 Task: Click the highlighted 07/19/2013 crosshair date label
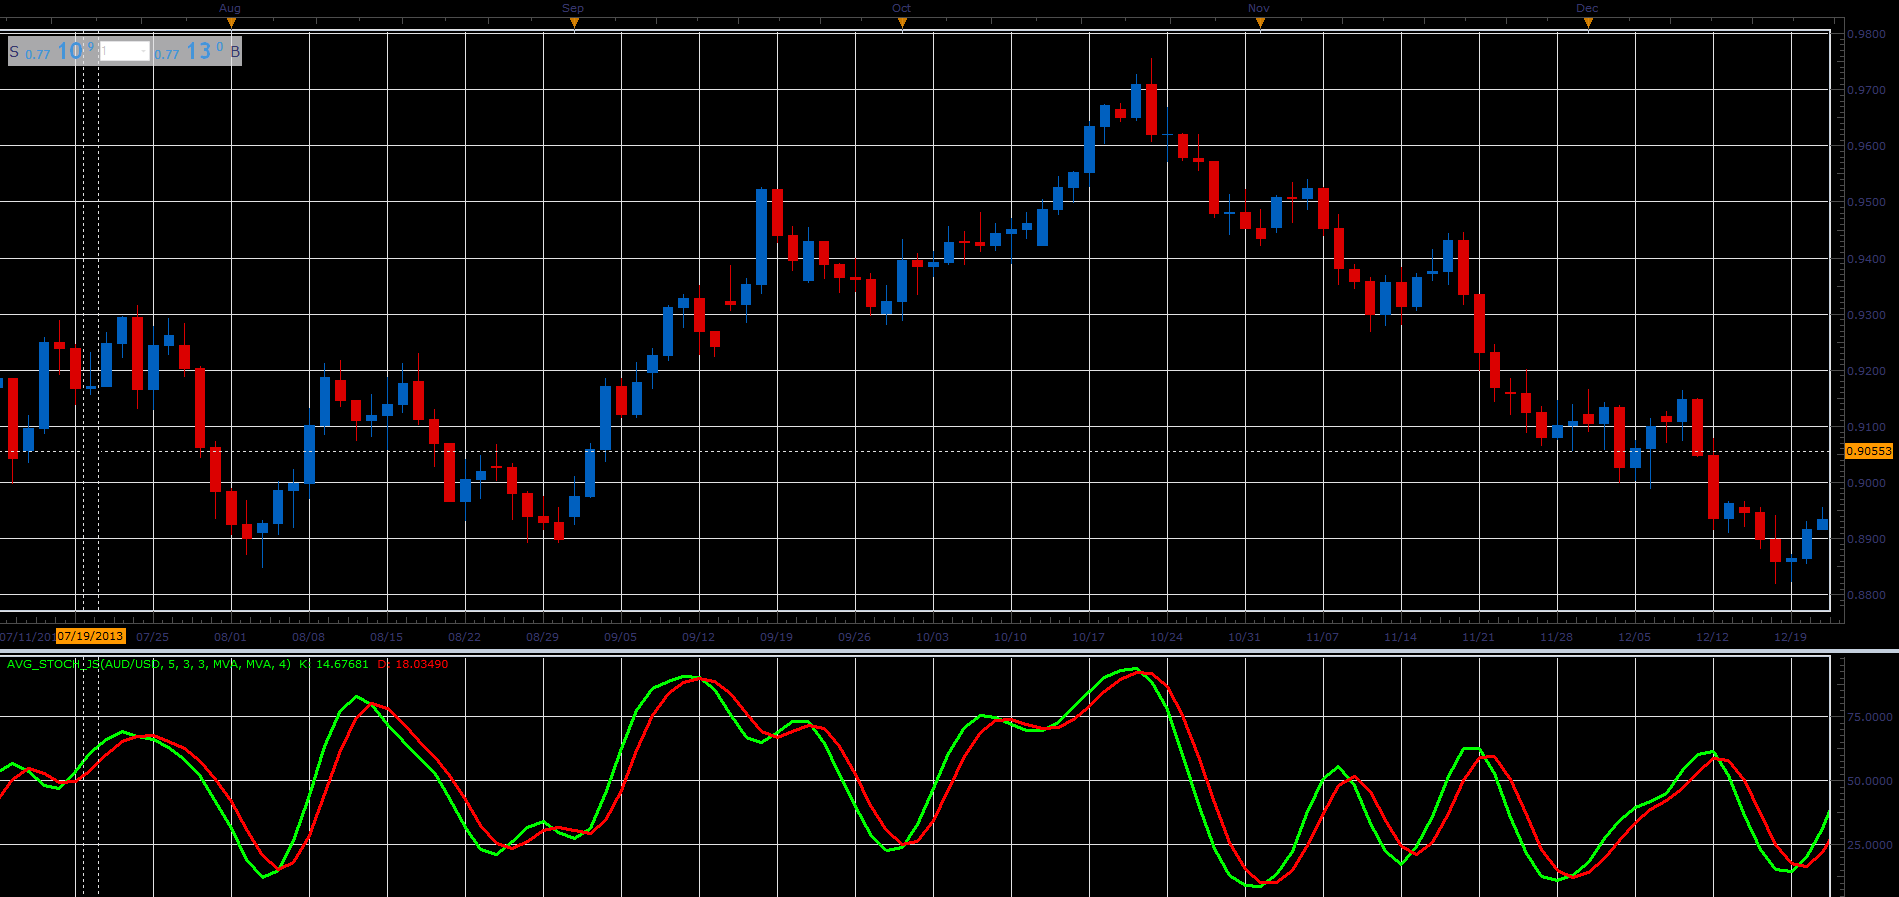90,636
